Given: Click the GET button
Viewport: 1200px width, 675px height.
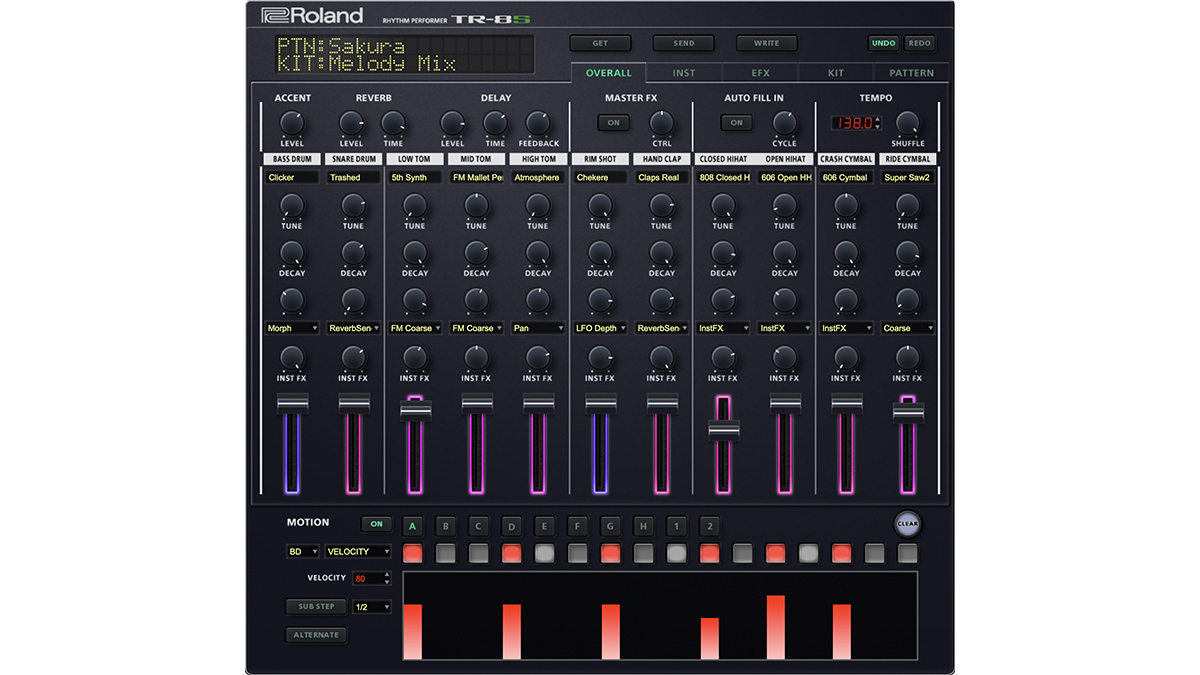Looking at the screenshot, I should click(600, 43).
